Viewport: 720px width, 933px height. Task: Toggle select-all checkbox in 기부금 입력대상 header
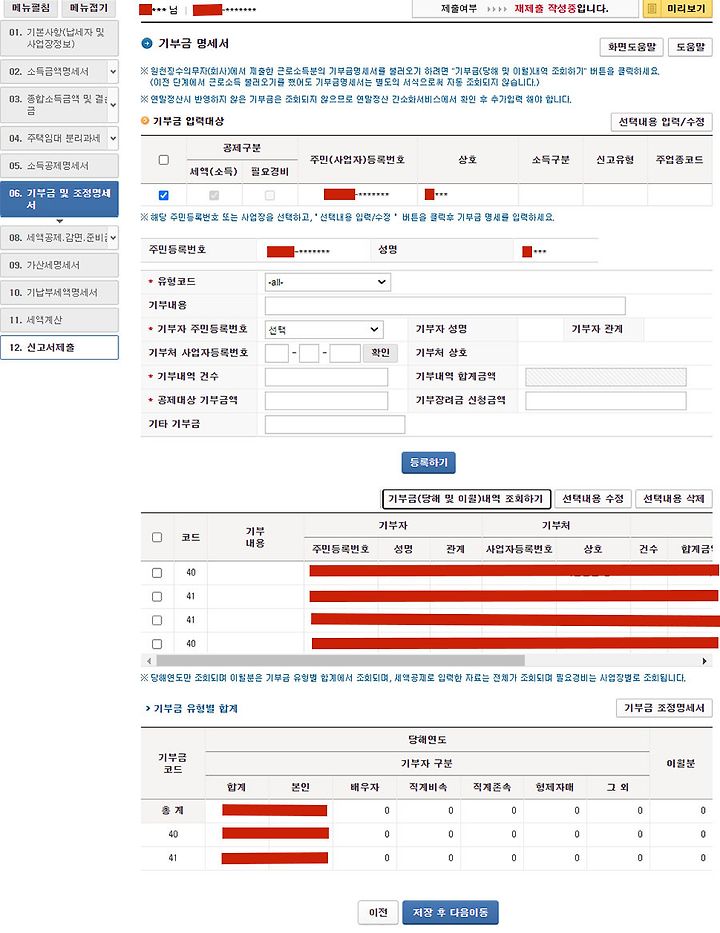pyautogui.click(x=164, y=159)
